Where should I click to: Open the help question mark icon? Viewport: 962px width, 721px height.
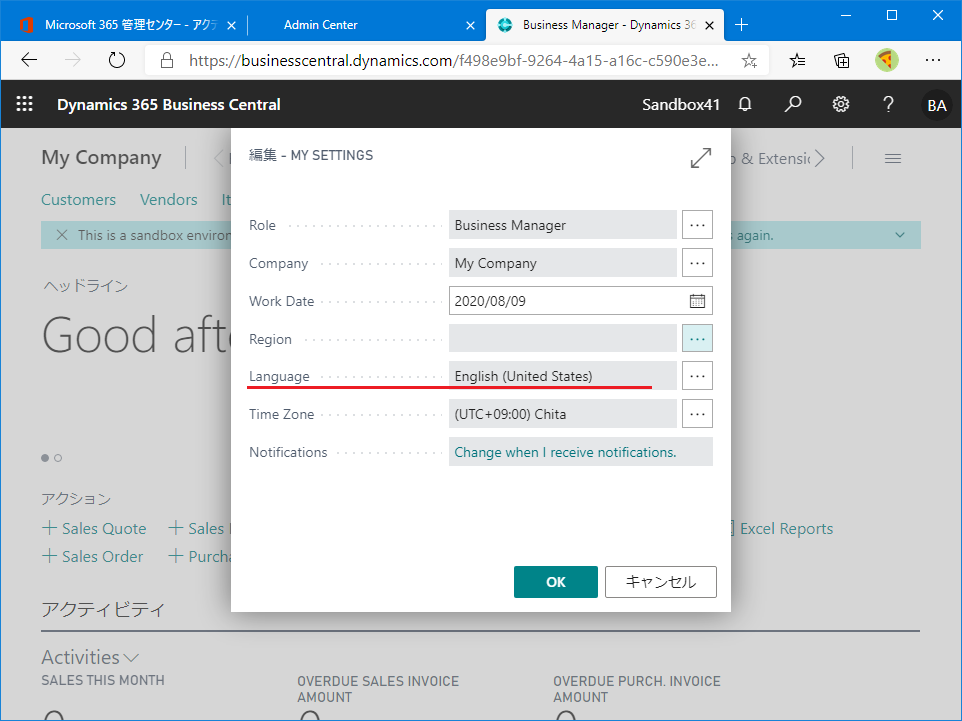click(x=888, y=104)
